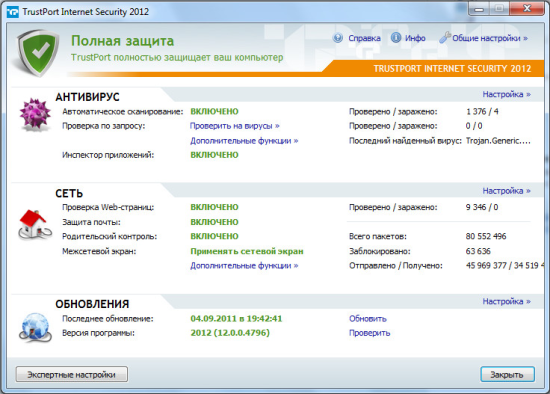Viewport: 550px width, 394px height.
Task: Click the purple virus Antivirus section icon
Action: click(x=35, y=114)
